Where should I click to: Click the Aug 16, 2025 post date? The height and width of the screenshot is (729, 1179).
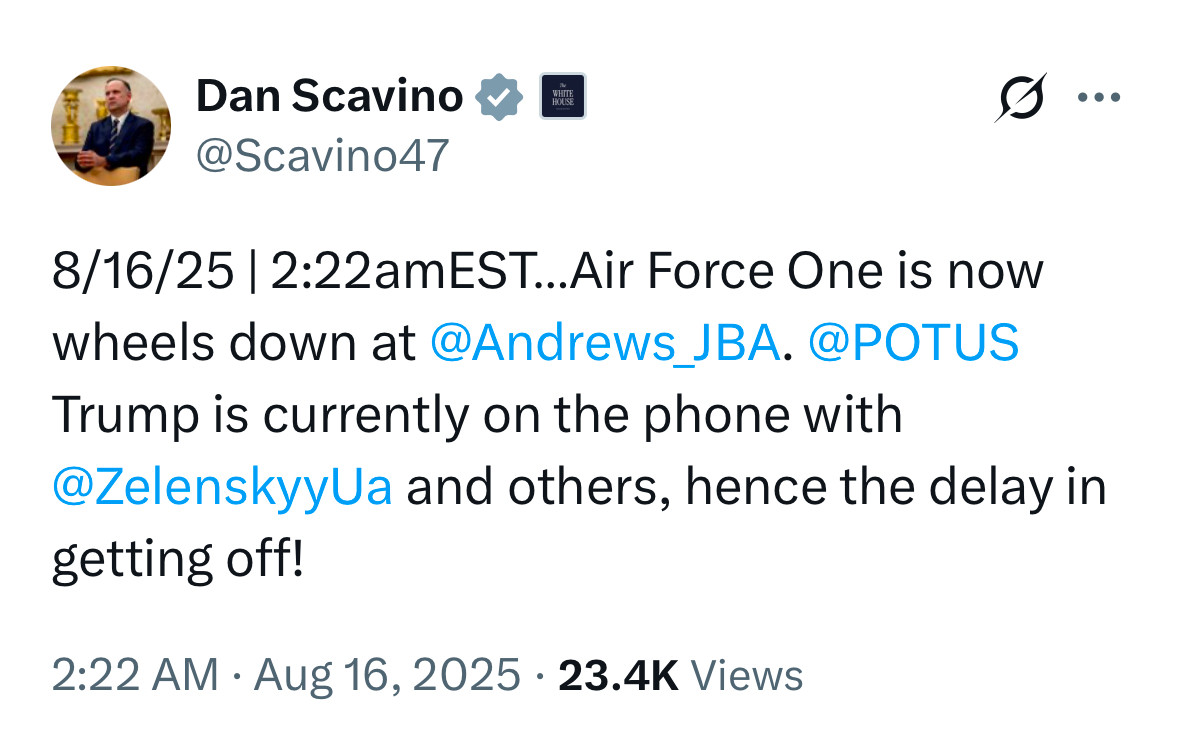388,675
